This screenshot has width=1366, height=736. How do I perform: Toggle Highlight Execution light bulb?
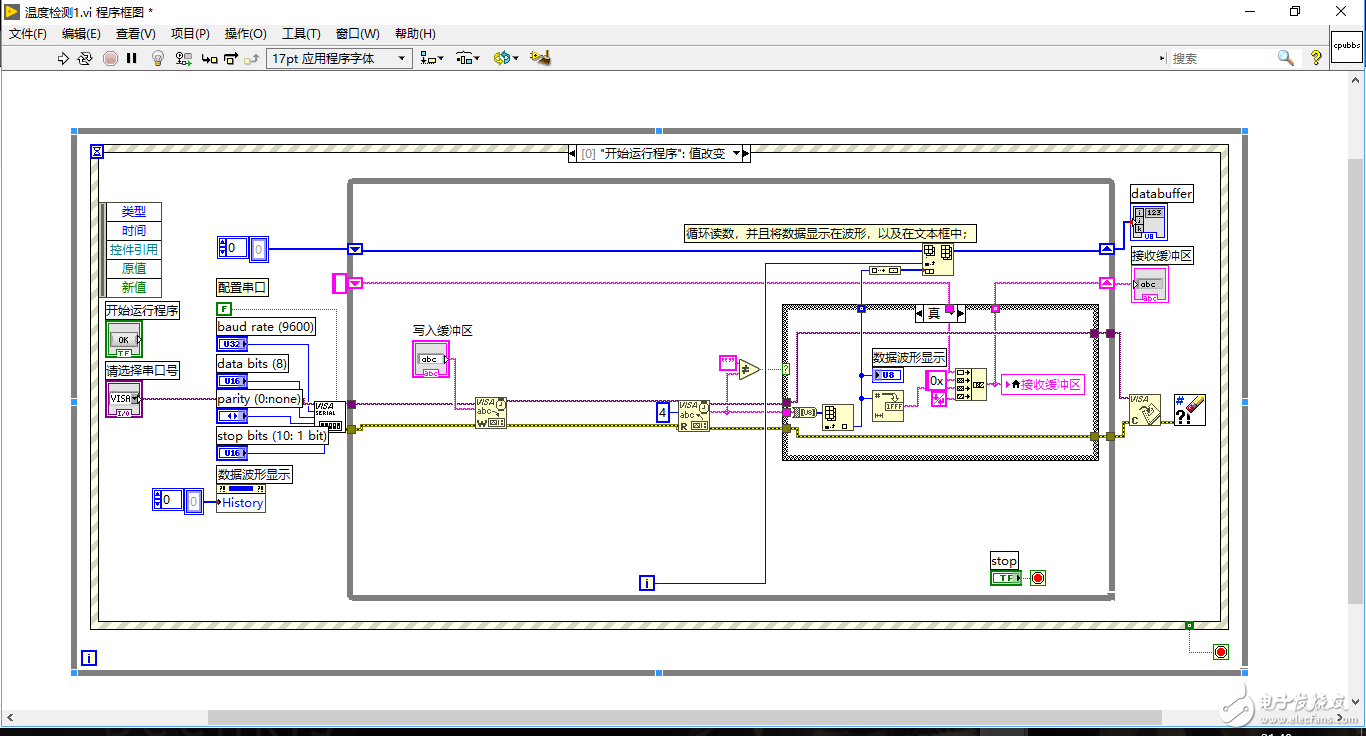(158, 59)
